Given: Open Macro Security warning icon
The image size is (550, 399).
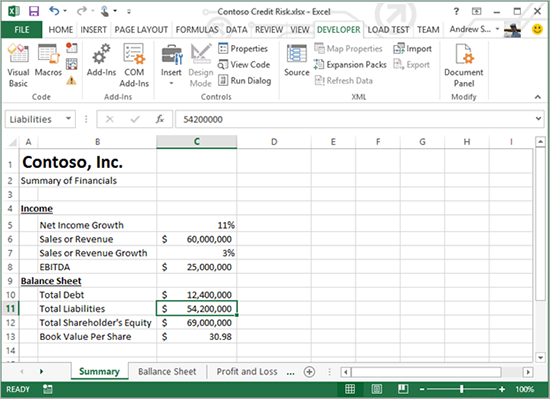Looking at the screenshot, I should 71,81.
